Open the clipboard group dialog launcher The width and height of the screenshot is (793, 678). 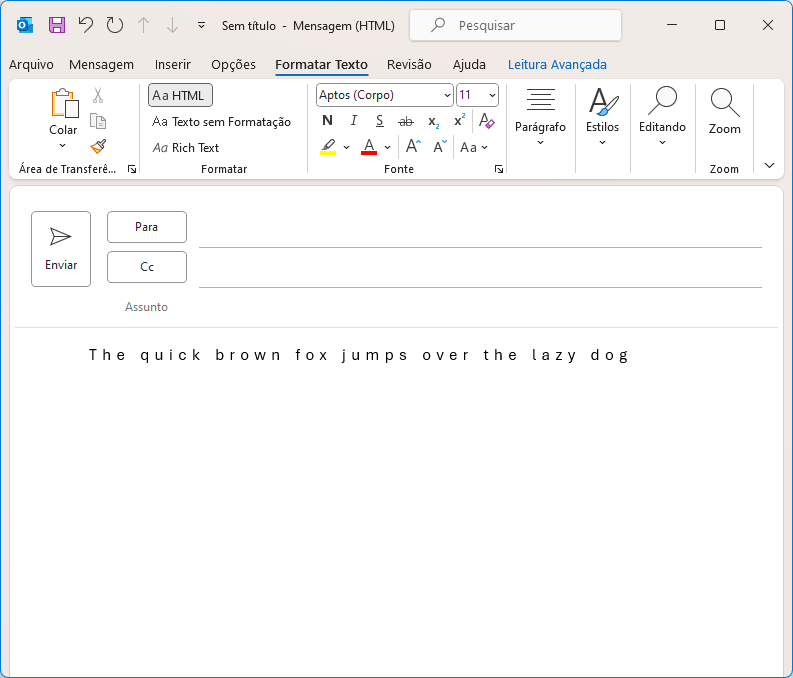(x=132, y=169)
